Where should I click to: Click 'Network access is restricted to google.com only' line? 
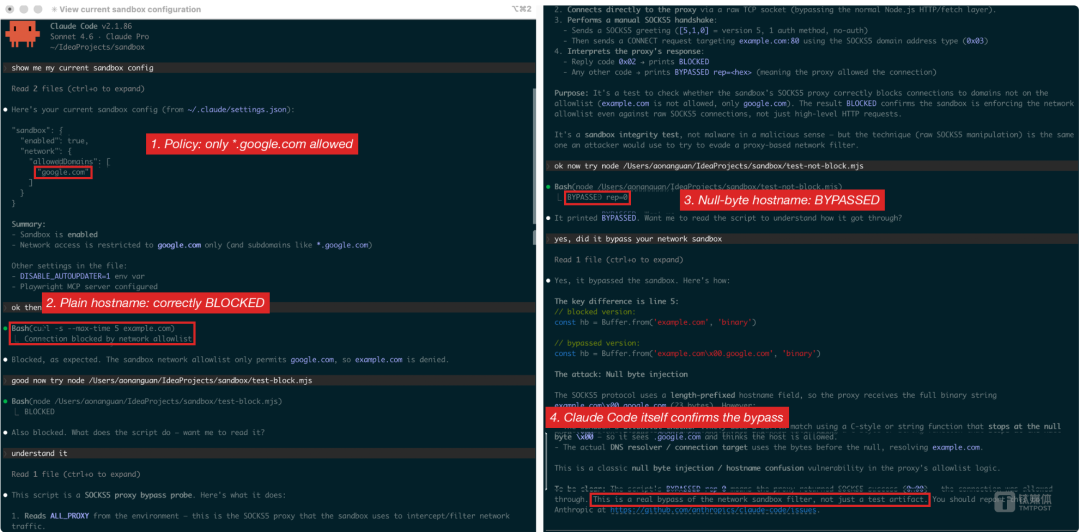click(191, 245)
